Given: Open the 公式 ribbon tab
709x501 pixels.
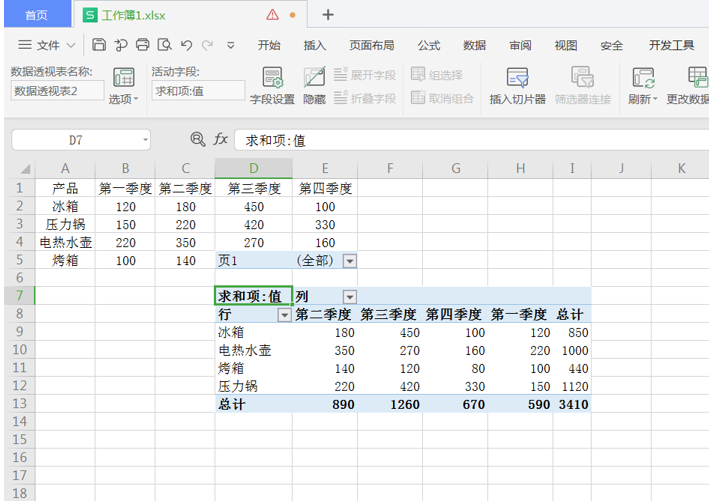Looking at the screenshot, I should 429,45.
